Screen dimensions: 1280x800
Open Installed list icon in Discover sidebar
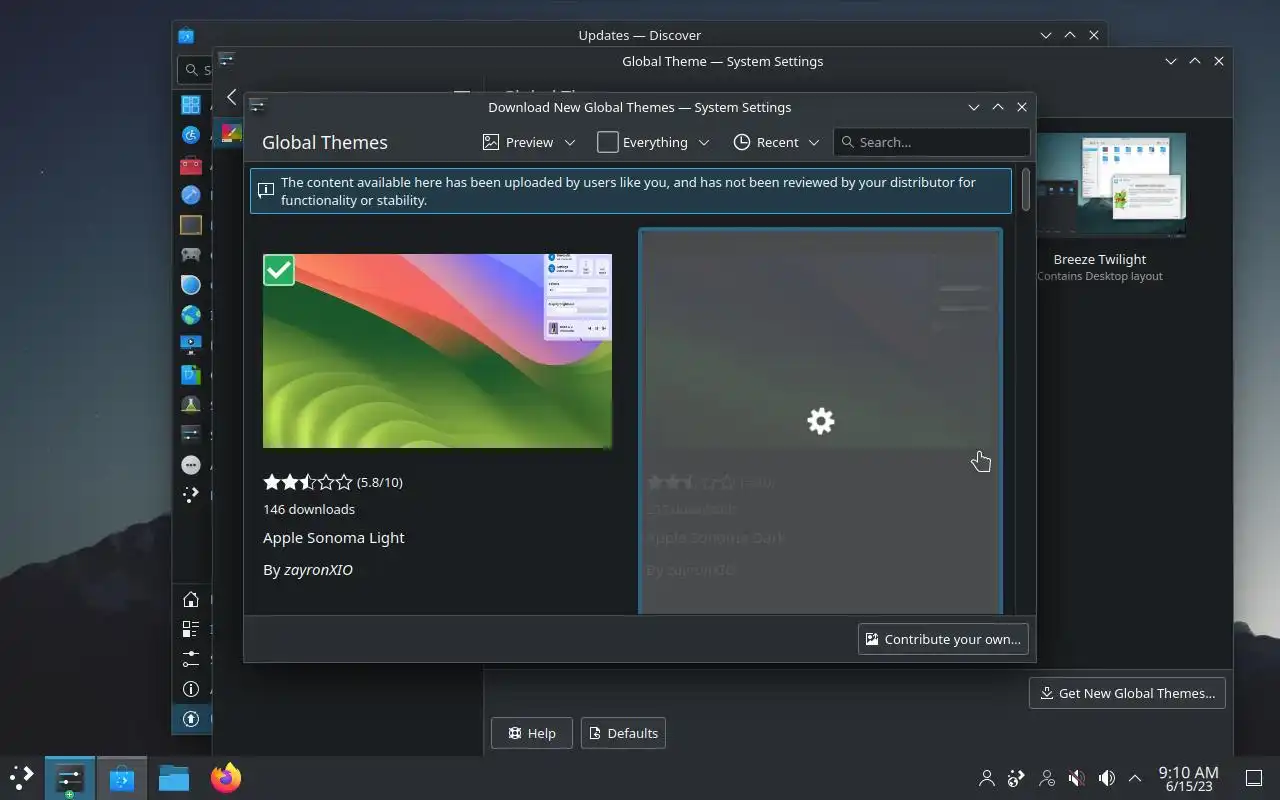[x=191, y=629]
